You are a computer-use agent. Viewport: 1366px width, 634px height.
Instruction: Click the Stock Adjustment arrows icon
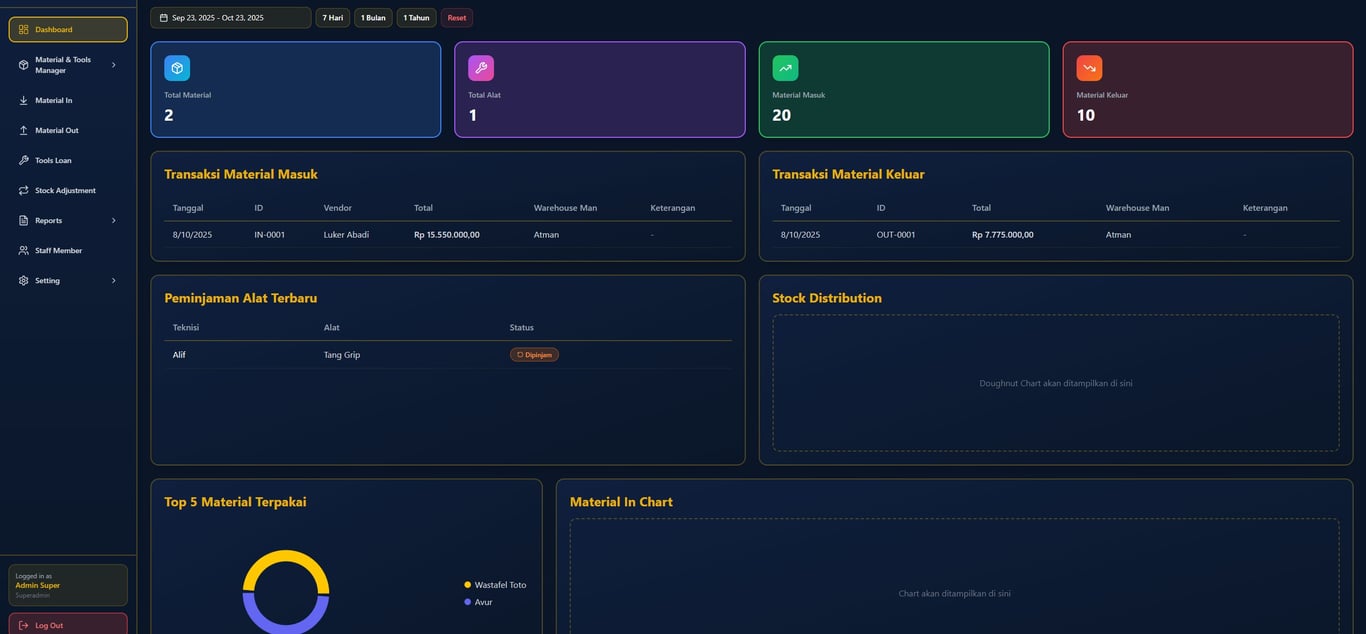tap(23, 190)
